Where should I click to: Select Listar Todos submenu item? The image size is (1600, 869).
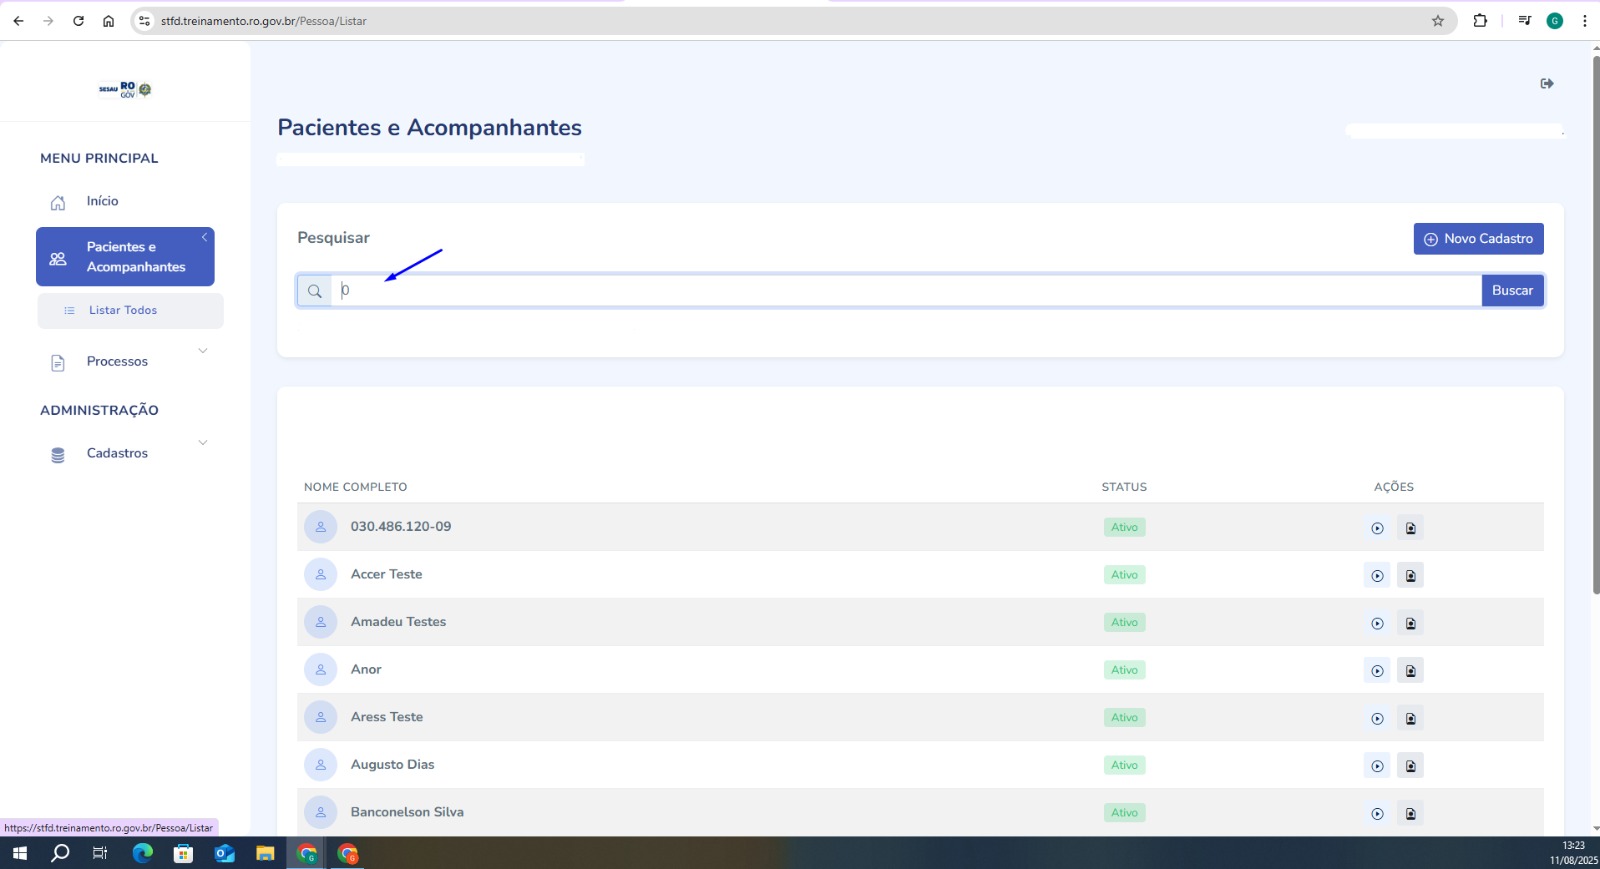[x=123, y=311]
